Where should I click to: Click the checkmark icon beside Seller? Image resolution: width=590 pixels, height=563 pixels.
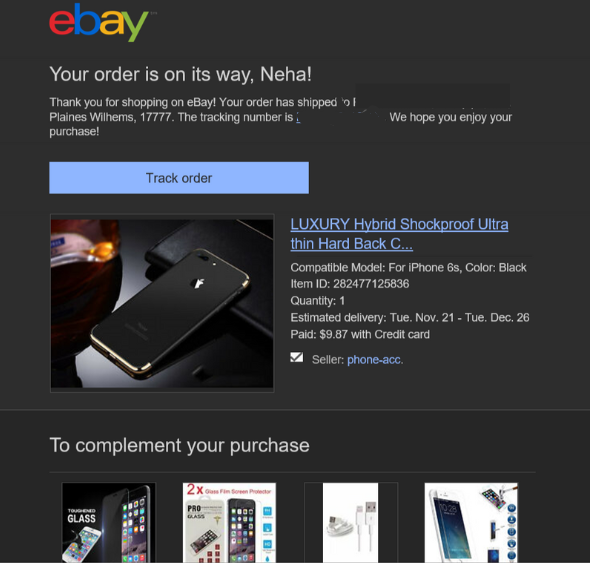[x=297, y=357]
